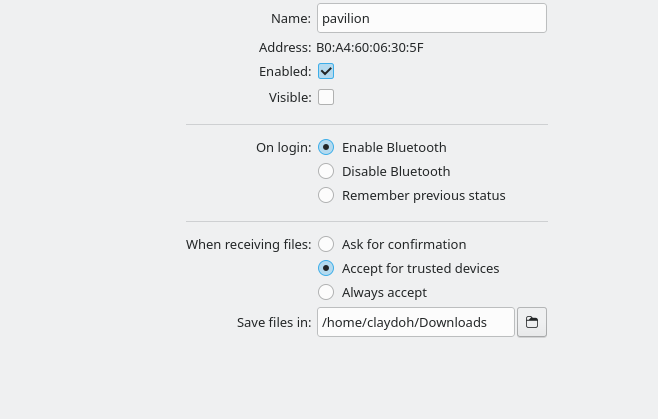Click the "On login:" label
Viewport: 658px width, 419px height.
point(283,147)
